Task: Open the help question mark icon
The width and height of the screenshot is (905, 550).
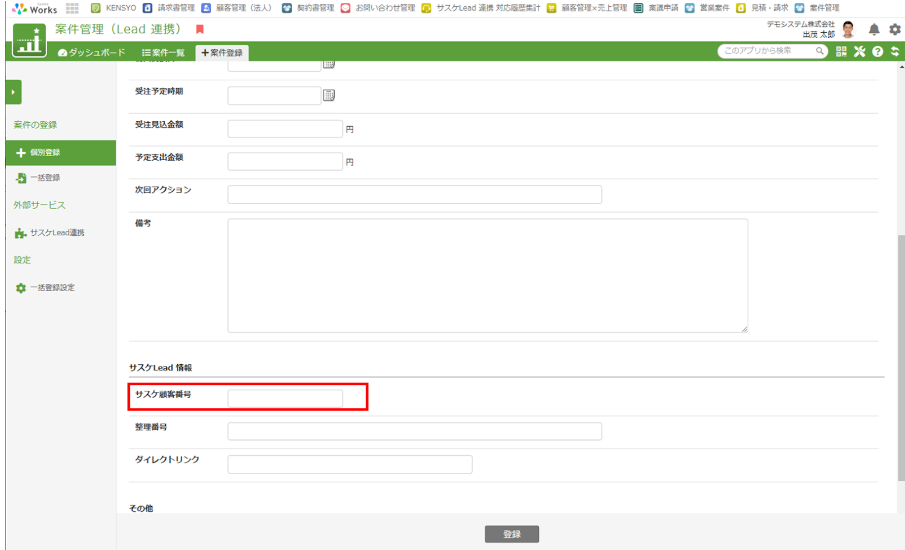Action: (x=877, y=52)
